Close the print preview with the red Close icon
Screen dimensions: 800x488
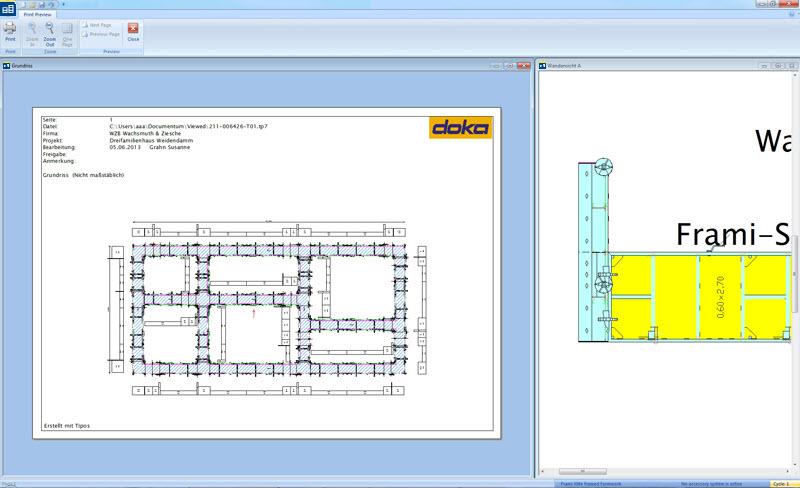coord(133,32)
